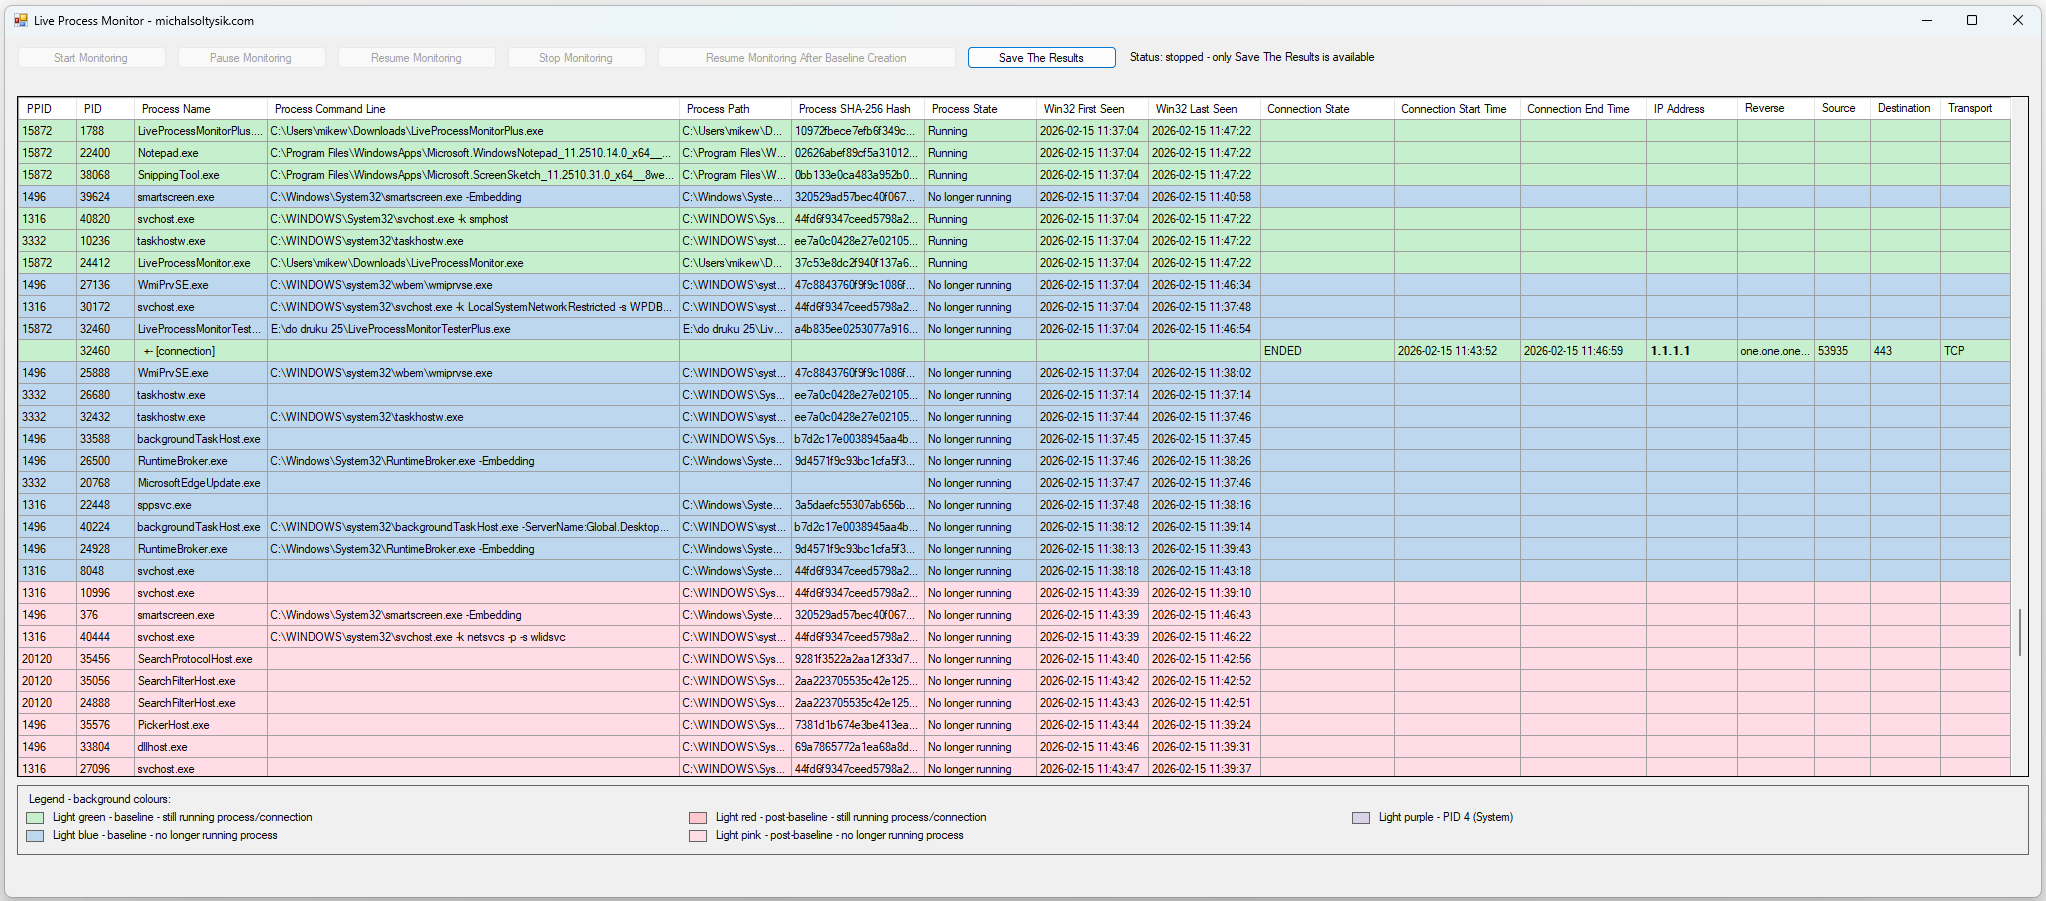Viewport: 2046px width, 901px height.
Task: Click the Live Process Monitor app icon
Action: pos(21,20)
